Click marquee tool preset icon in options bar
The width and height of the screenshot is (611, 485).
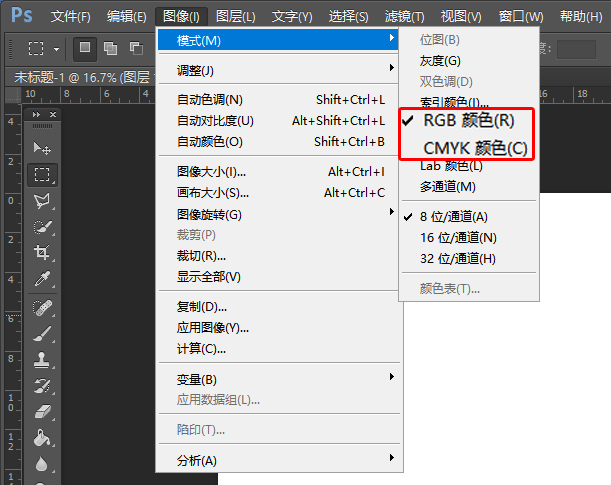[36, 49]
